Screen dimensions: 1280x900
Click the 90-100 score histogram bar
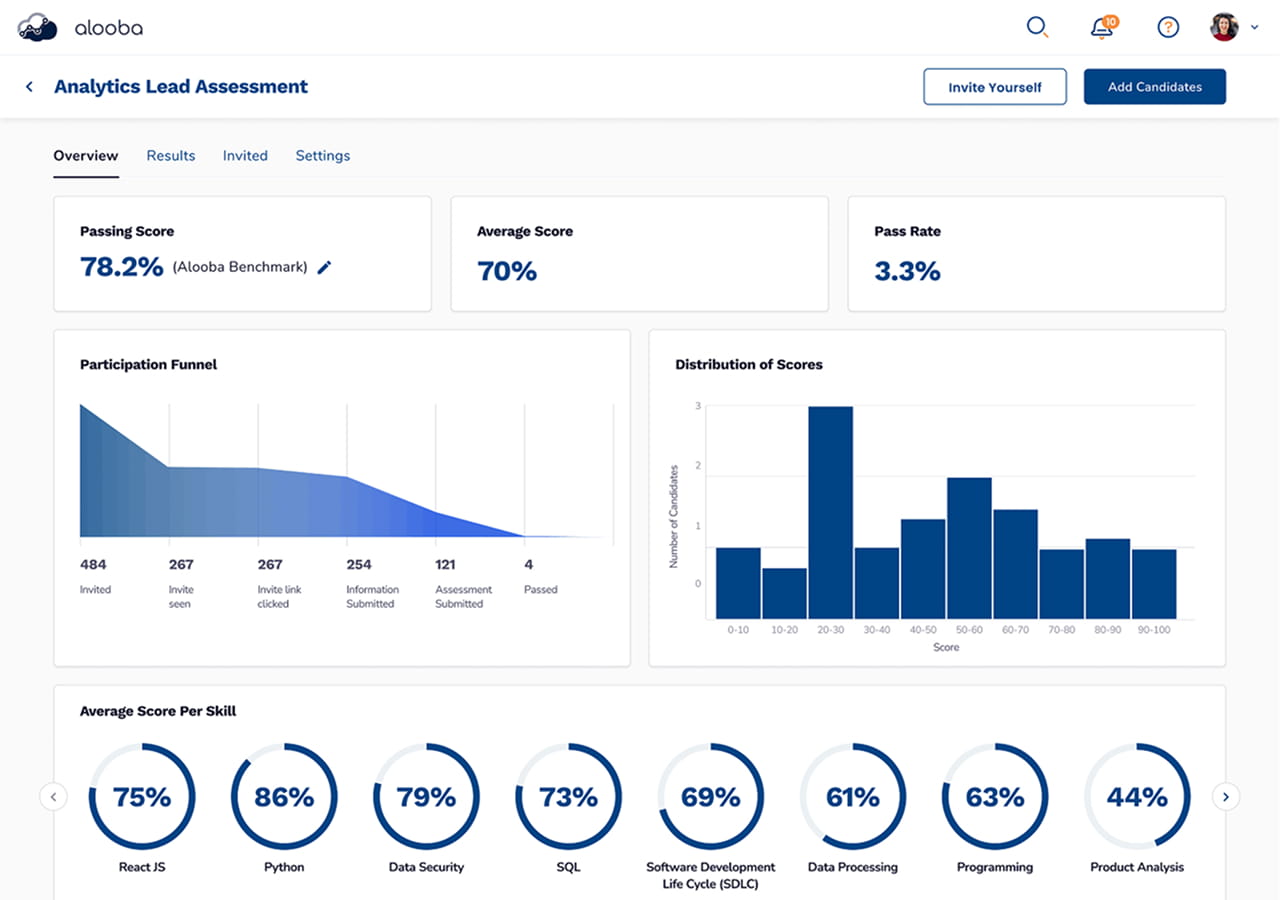(x=1154, y=584)
